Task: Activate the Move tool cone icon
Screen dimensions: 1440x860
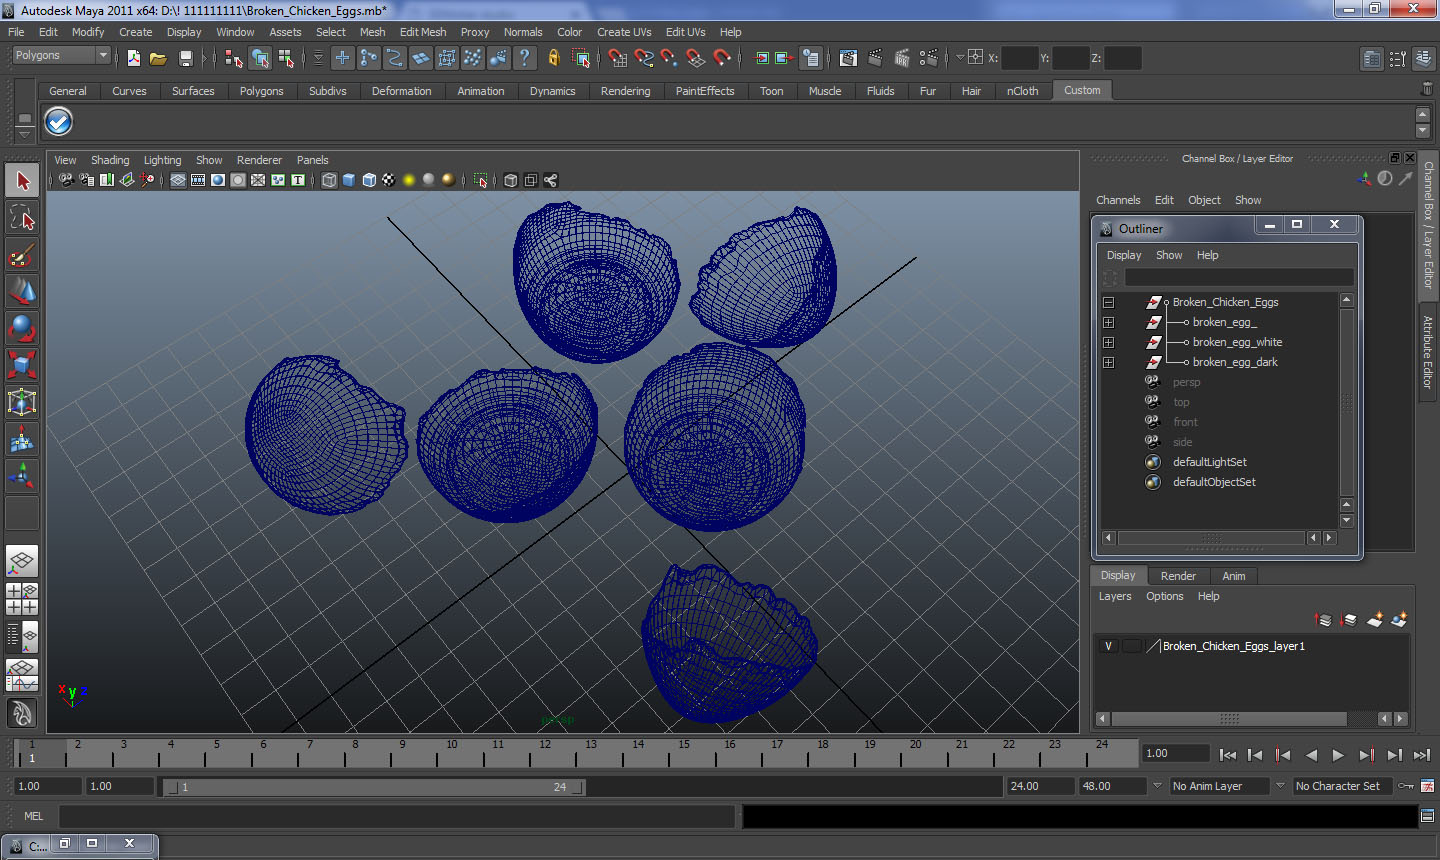Action: (22, 291)
